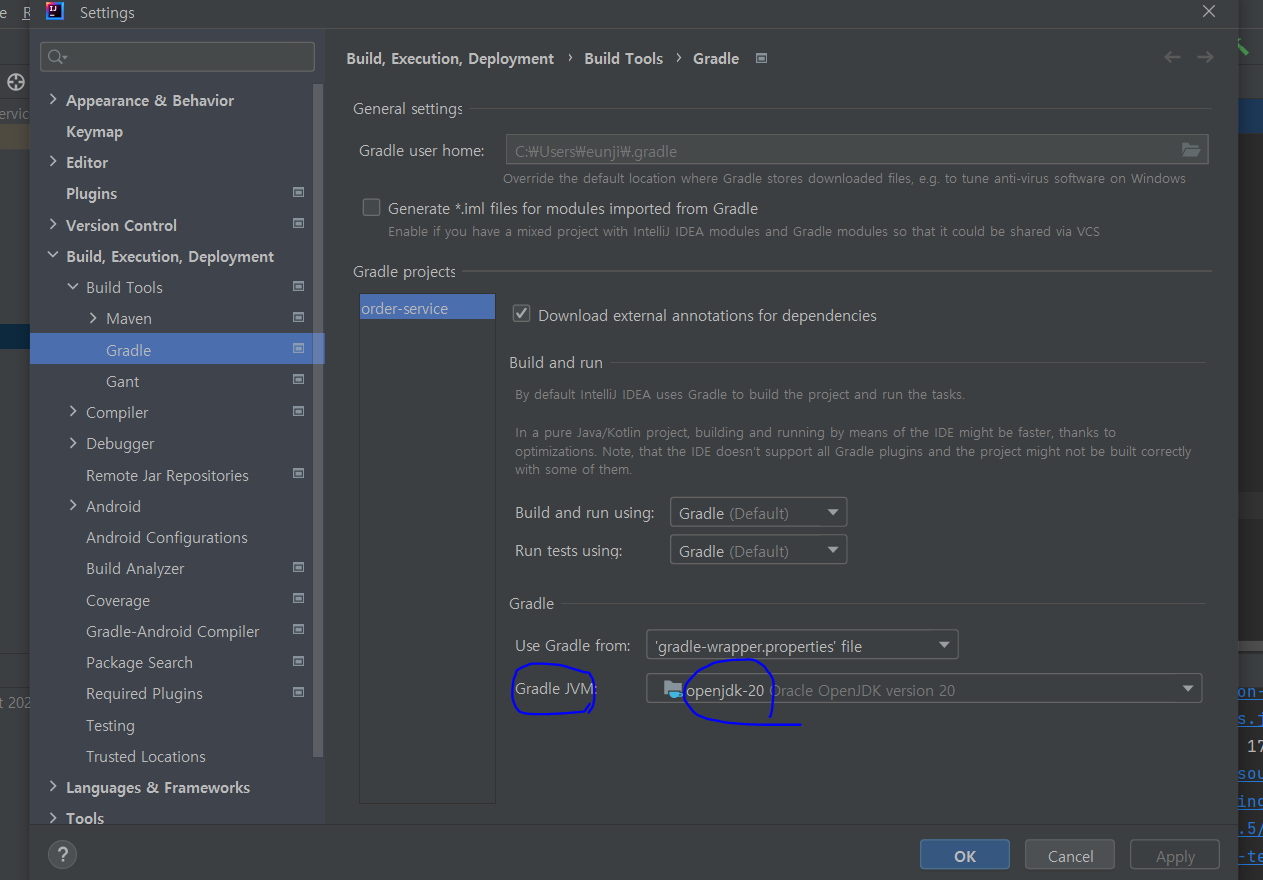Click the project-level settings icon next to Gradle breadcrumb
1263x880 pixels.
click(761, 58)
